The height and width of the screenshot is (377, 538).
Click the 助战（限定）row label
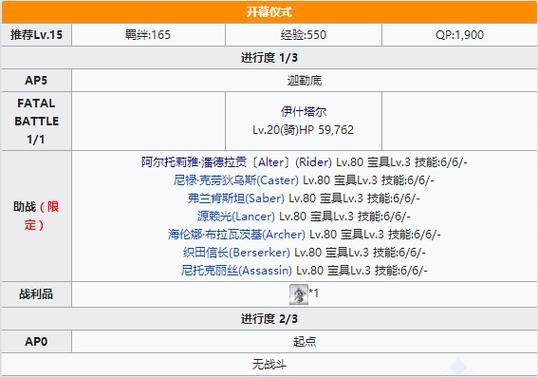tap(36, 216)
